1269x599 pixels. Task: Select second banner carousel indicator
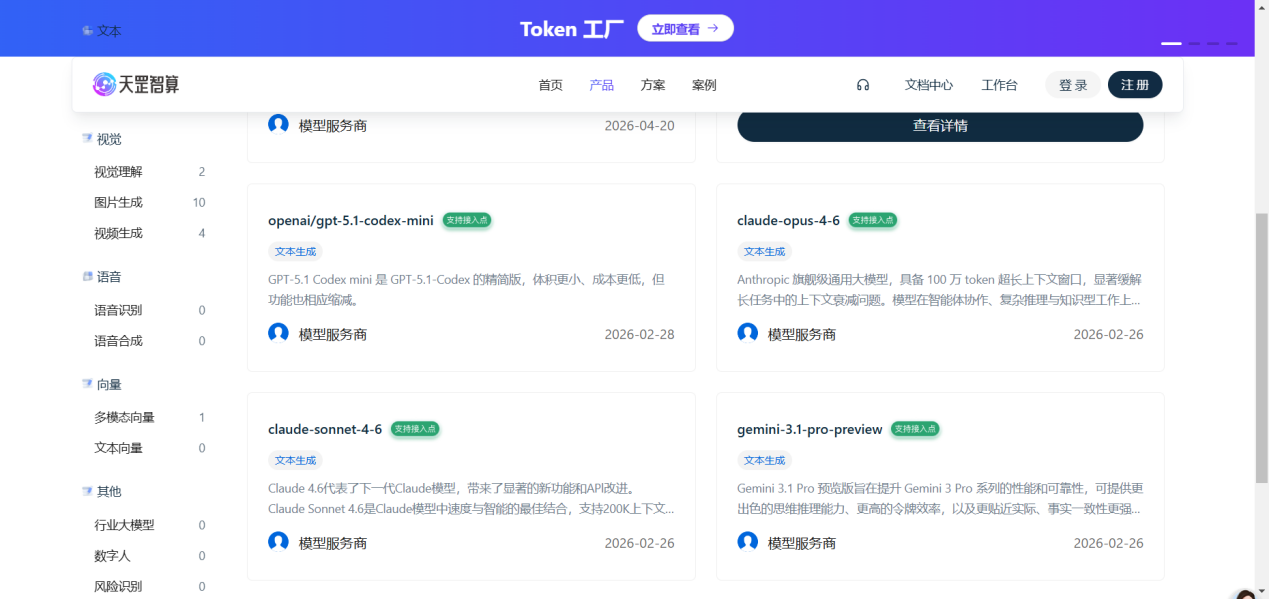pyautogui.click(x=1194, y=43)
